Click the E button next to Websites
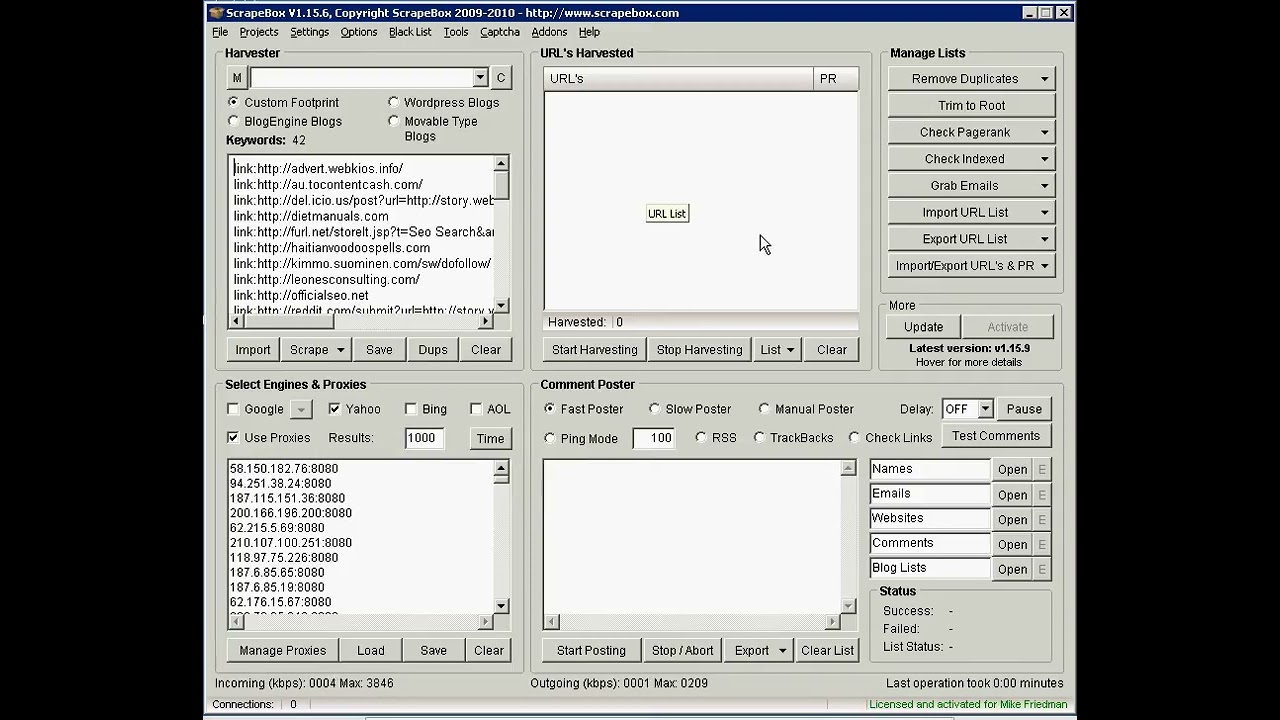The width and height of the screenshot is (1280, 720). point(1042,519)
